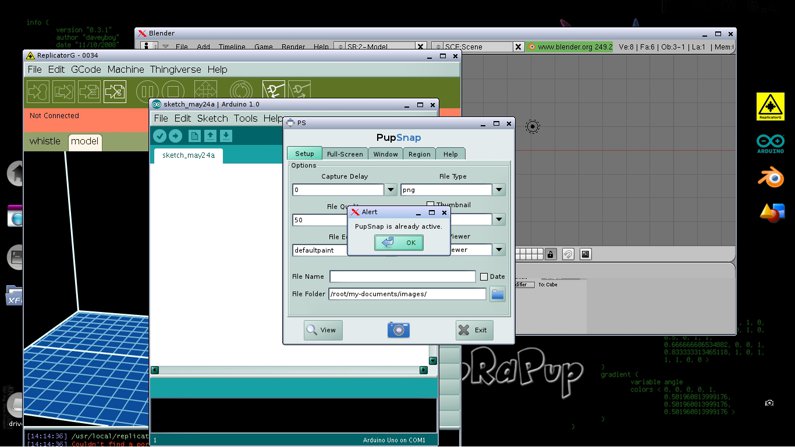Click the lamp object in Blender viewport
The width and height of the screenshot is (795, 447).
tap(532, 126)
